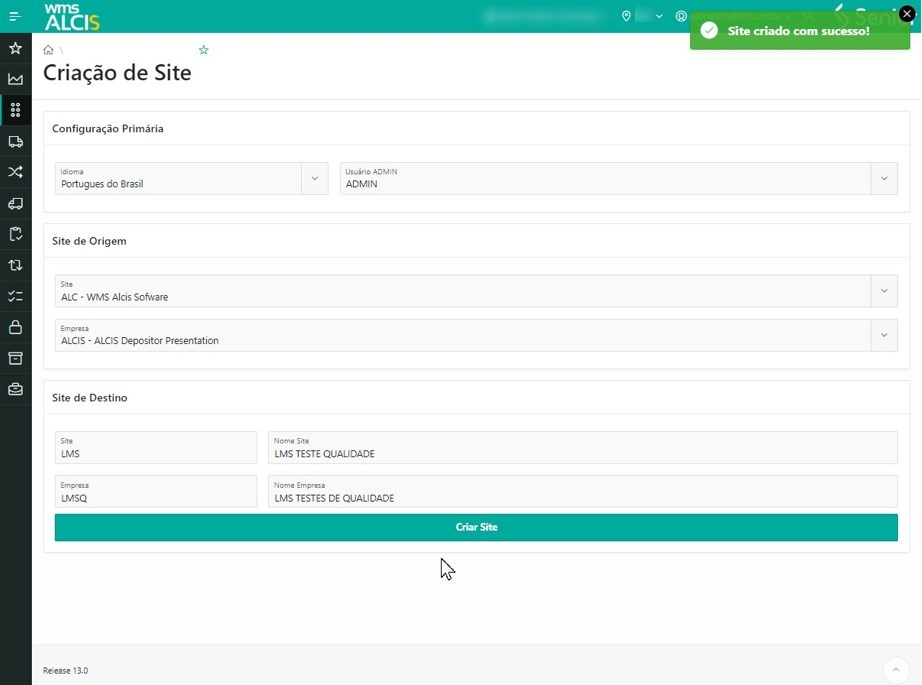Mark page as favorite with star

pyautogui.click(x=203, y=50)
